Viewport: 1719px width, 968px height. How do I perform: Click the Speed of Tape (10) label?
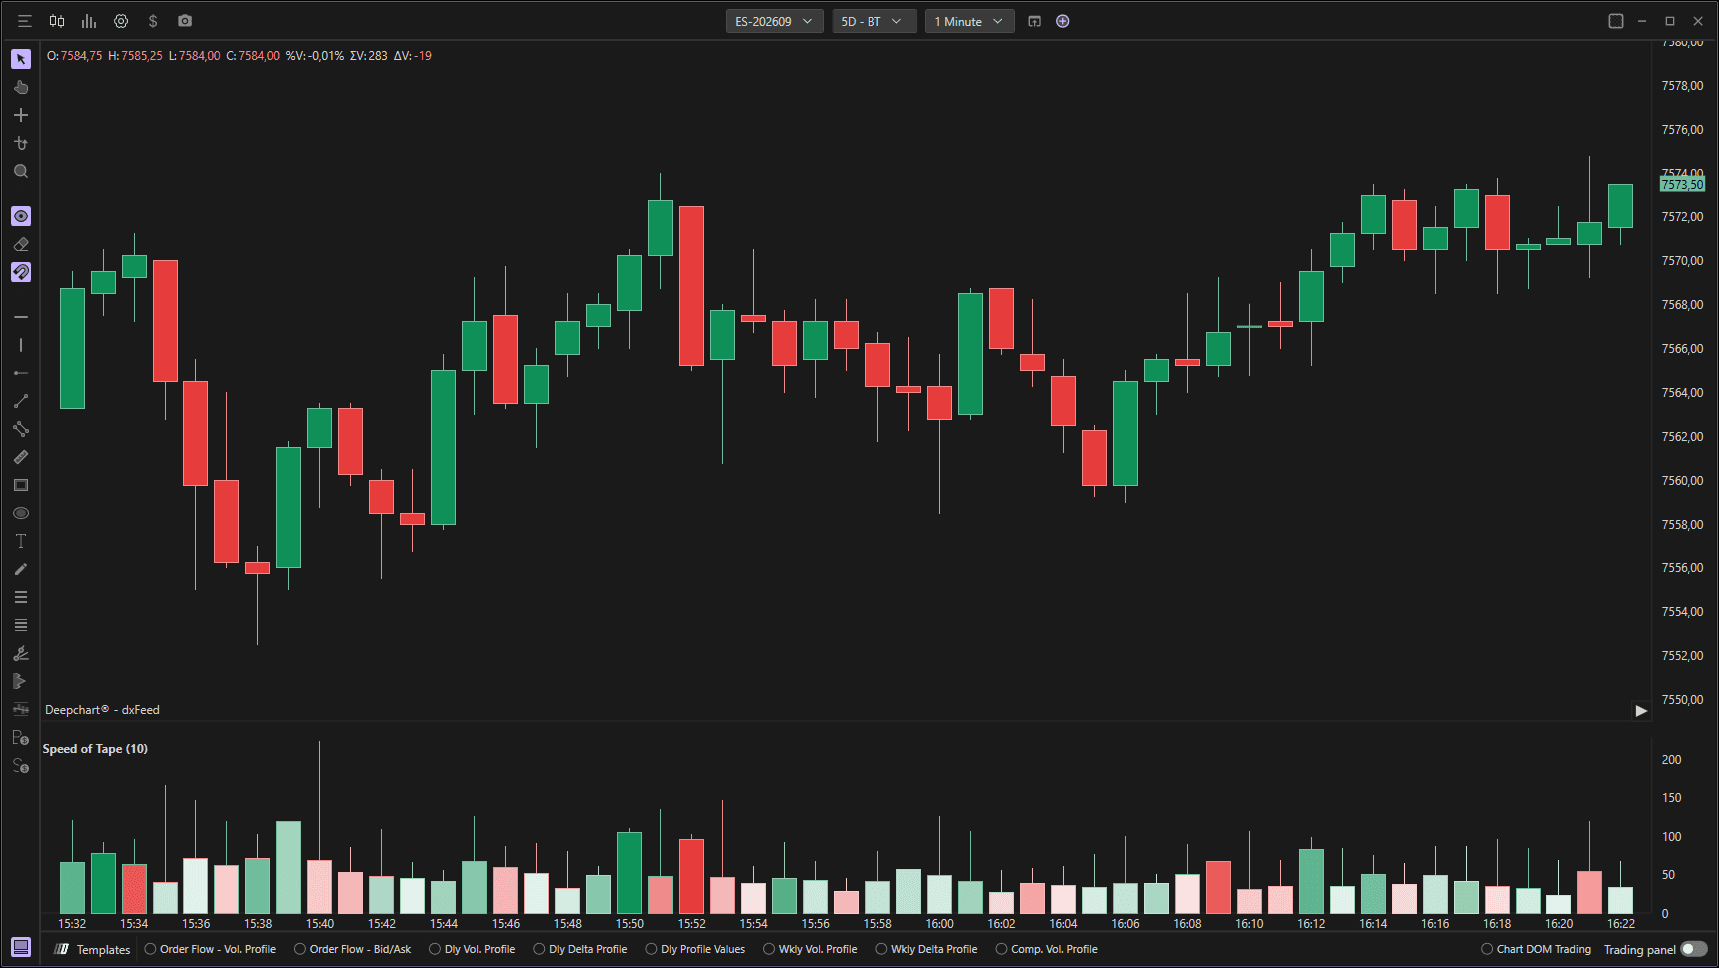[95, 749]
